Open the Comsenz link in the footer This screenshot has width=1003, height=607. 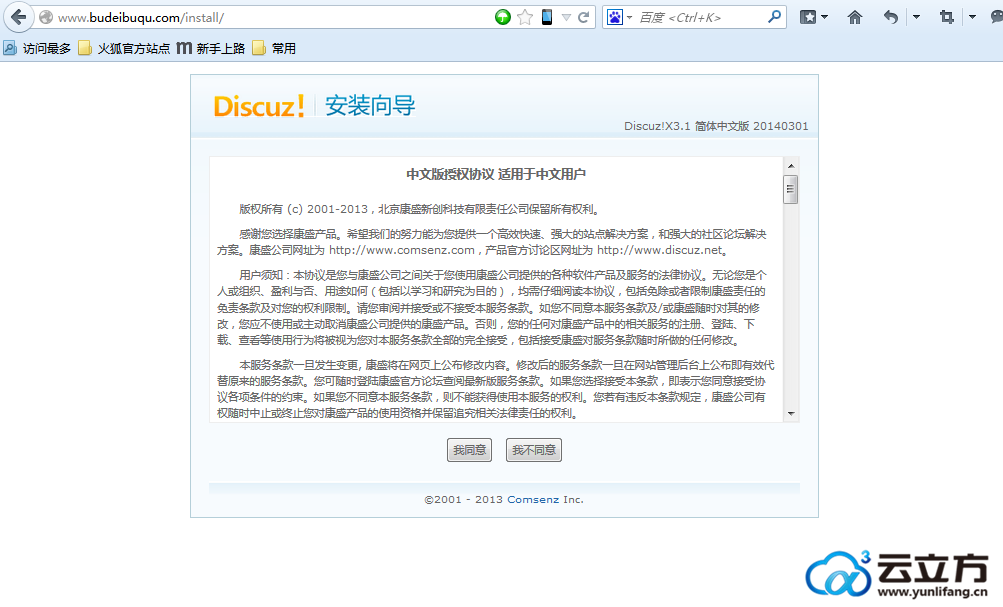[533, 500]
